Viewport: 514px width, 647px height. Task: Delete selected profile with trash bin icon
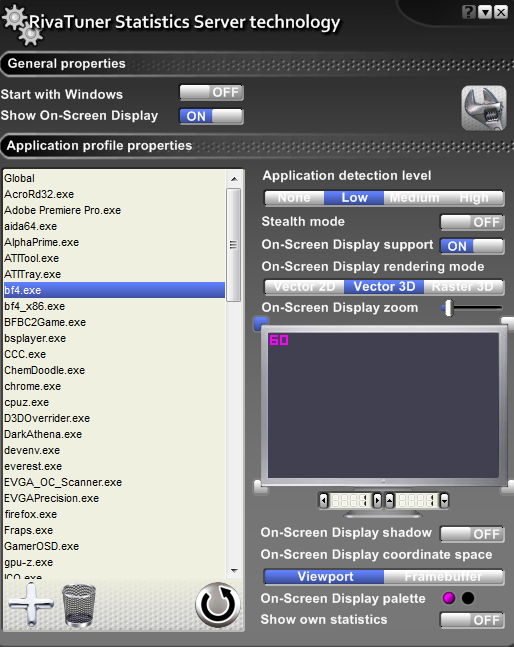tap(79, 605)
